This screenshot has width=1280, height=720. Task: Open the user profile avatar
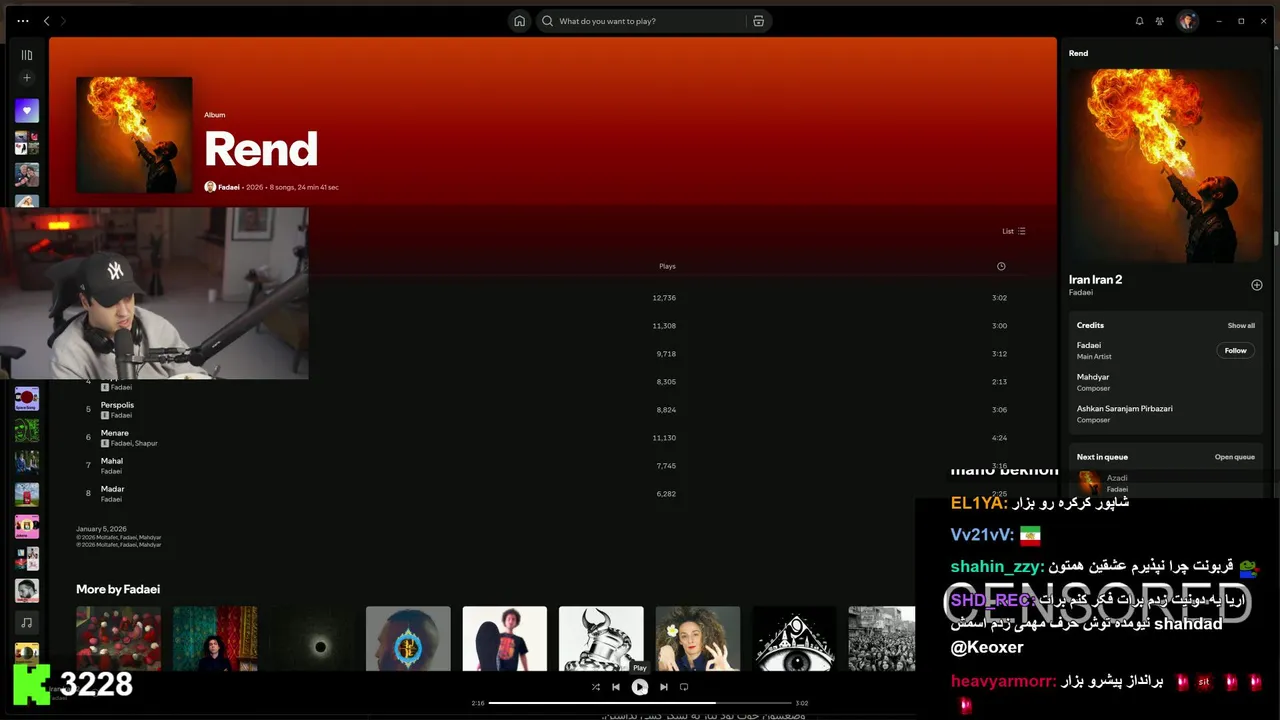(1187, 21)
